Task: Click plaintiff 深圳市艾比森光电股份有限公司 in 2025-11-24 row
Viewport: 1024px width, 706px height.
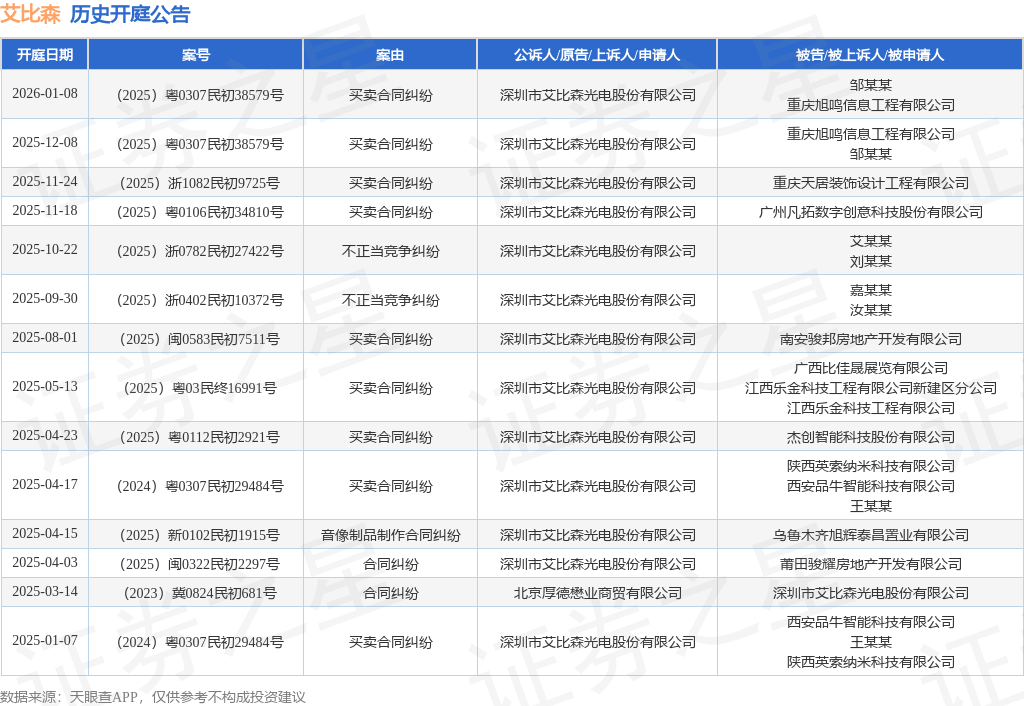Action: [x=598, y=184]
